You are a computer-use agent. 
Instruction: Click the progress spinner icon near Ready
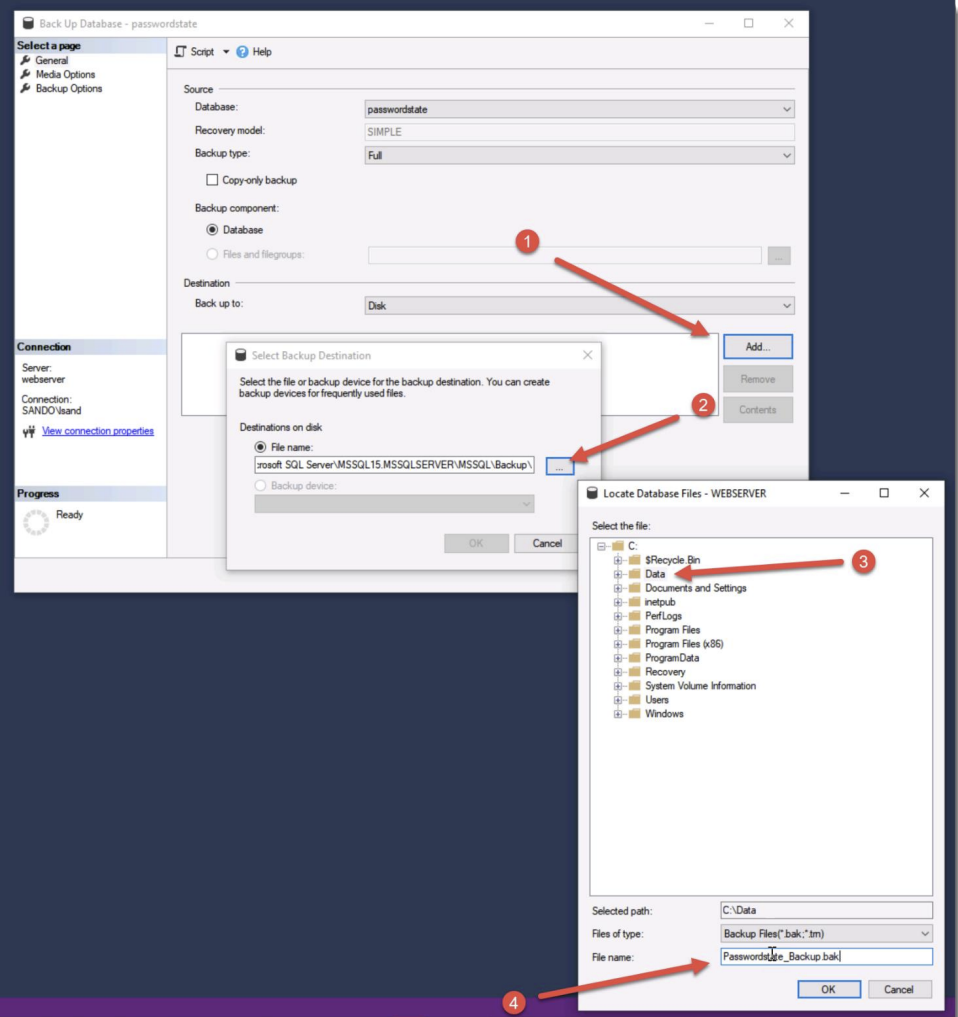[36, 522]
